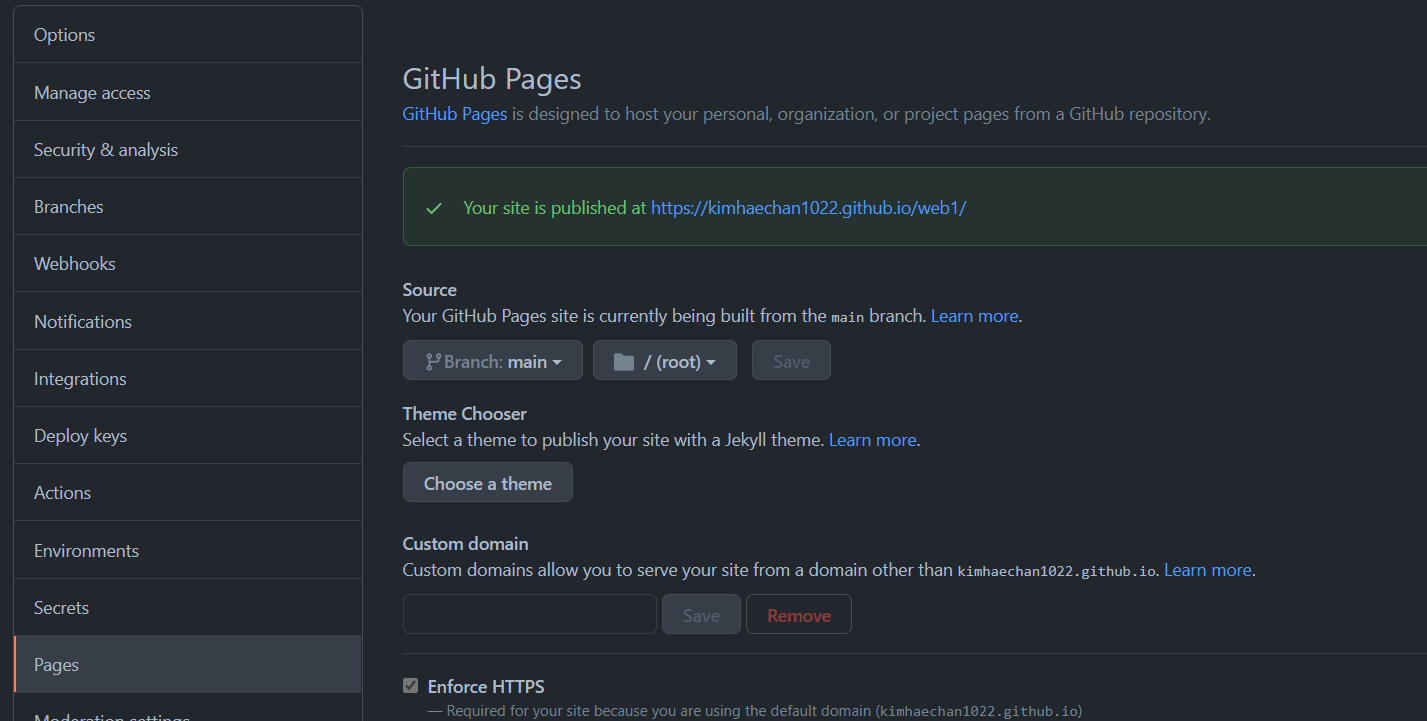Click Learn more link under Source

[974, 316]
